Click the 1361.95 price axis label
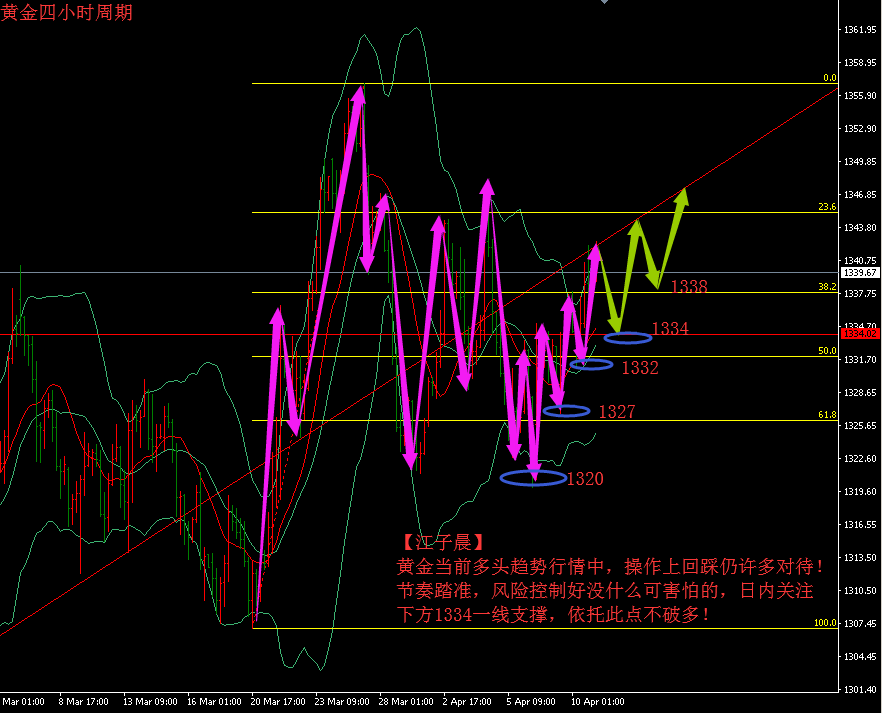 click(860, 30)
